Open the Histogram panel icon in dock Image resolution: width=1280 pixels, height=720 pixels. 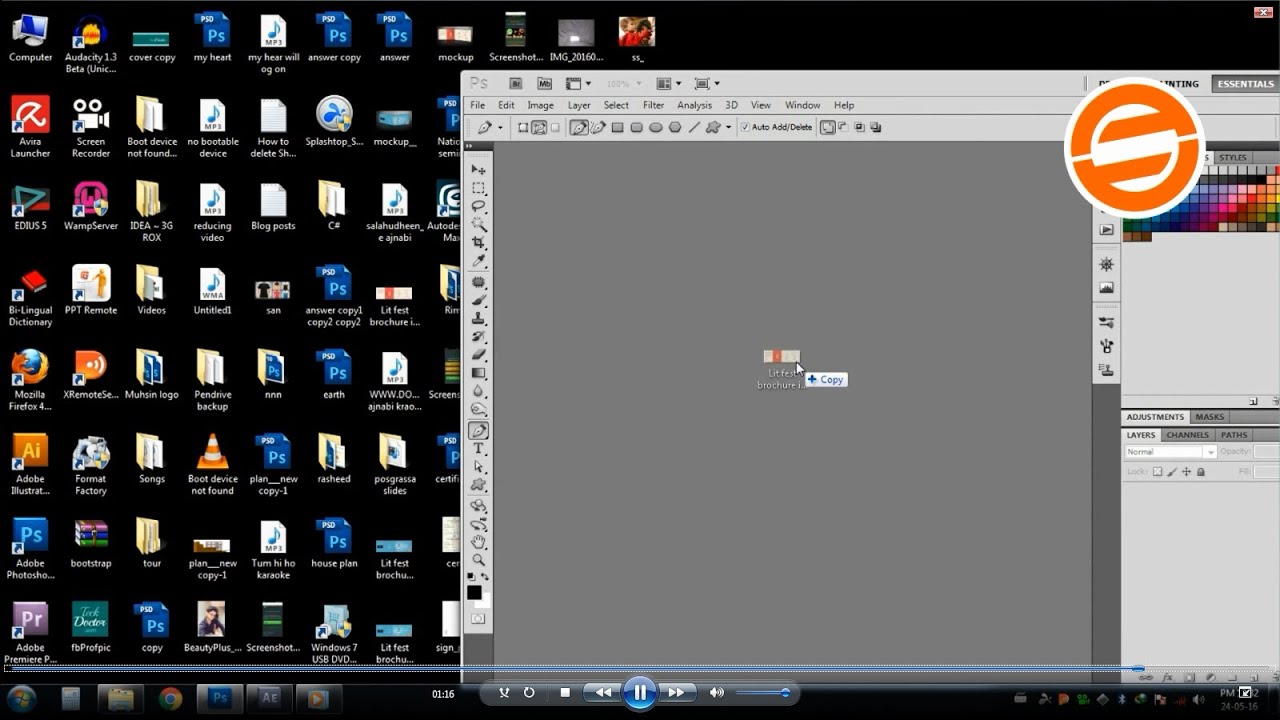point(1106,288)
